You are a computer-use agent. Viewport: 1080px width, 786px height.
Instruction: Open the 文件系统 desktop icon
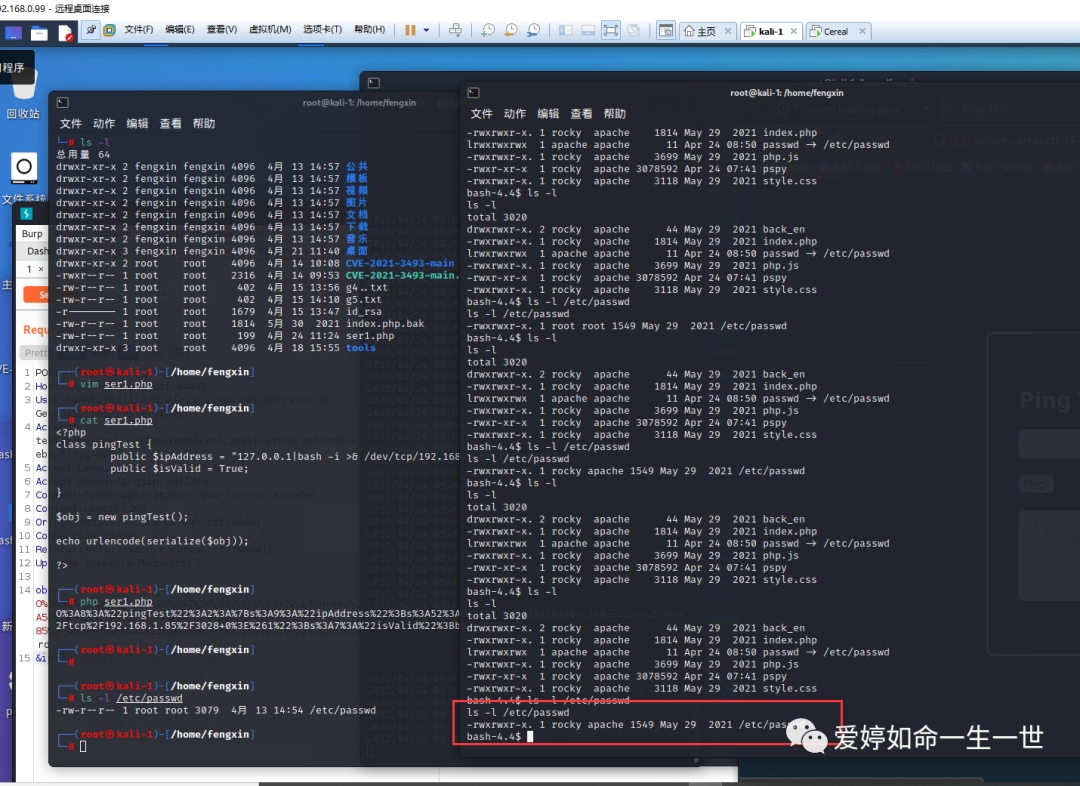[23, 176]
